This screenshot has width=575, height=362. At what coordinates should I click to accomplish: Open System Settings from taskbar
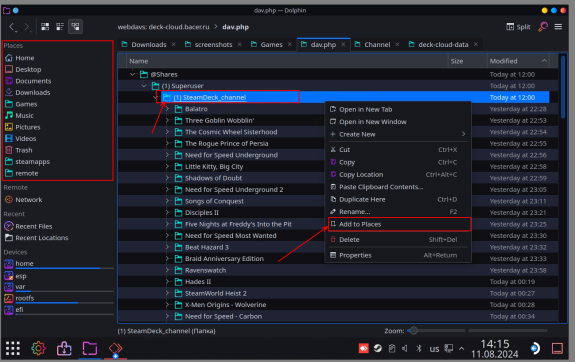tap(39, 348)
